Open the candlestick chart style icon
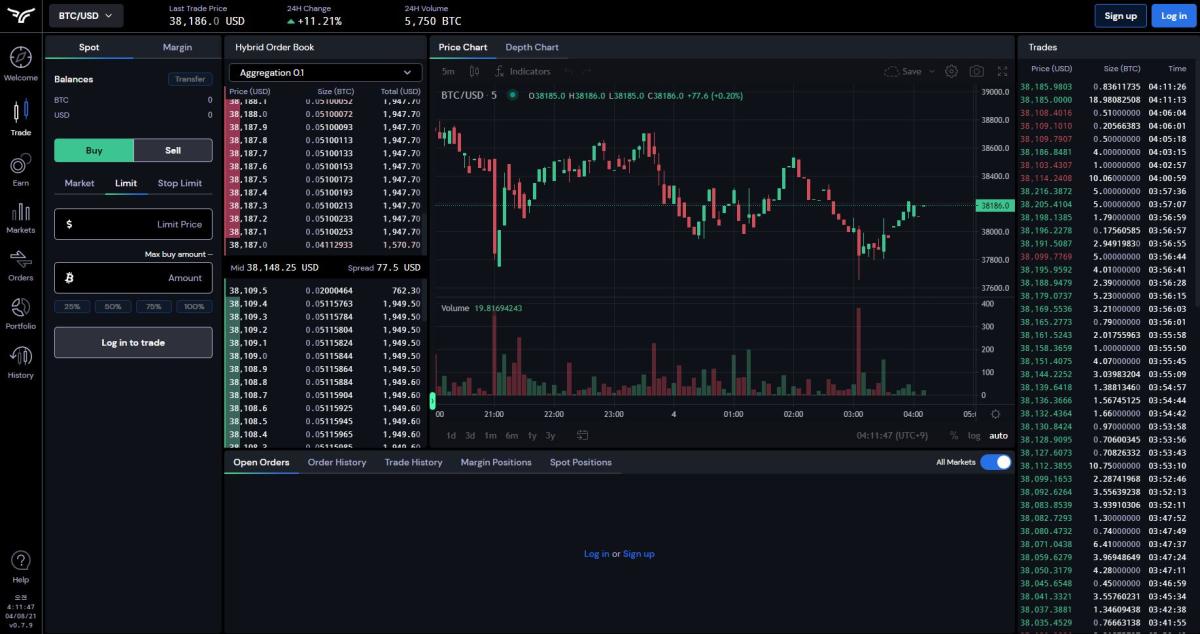The height and width of the screenshot is (634, 1200). 475,72
